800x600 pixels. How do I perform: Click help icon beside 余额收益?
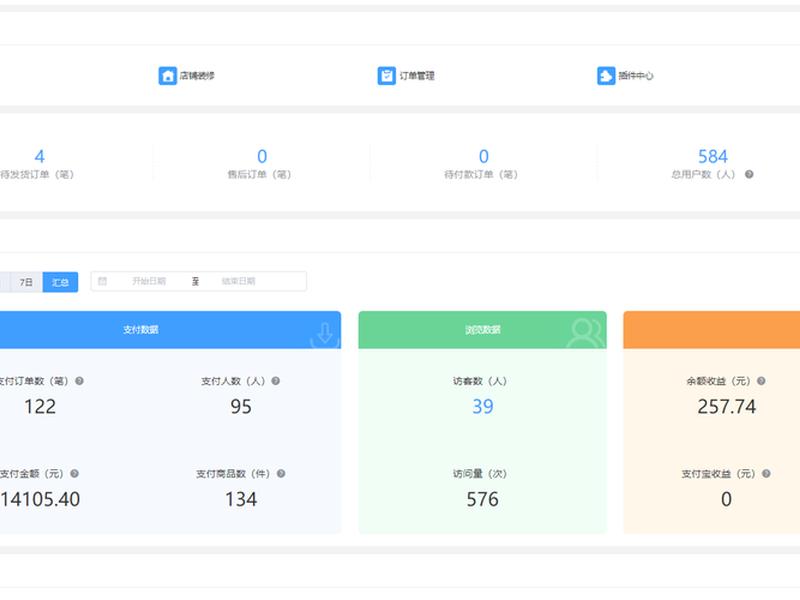761,381
